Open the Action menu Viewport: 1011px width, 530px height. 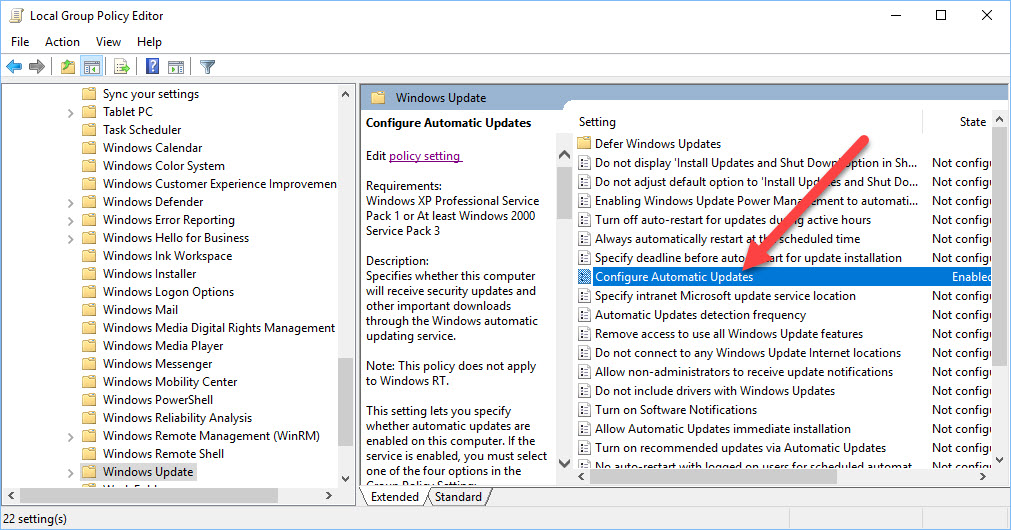point(62,42)
